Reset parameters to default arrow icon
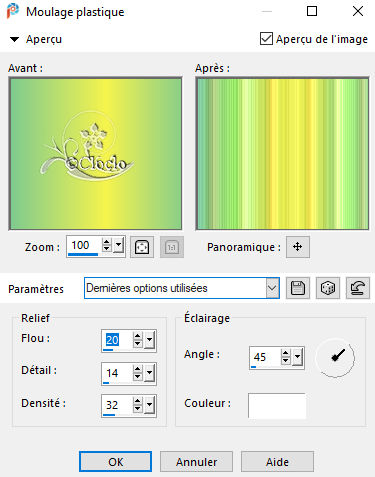Image resolution: width=375 pixels, height=477 pixels. tap(358, 288)
